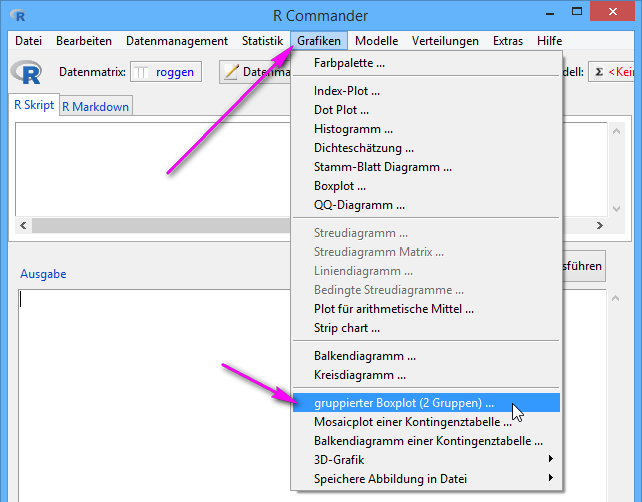This screenshot has width=642, height=502.
Task: Close the R Commander window
Action: [x=613, y=11]
